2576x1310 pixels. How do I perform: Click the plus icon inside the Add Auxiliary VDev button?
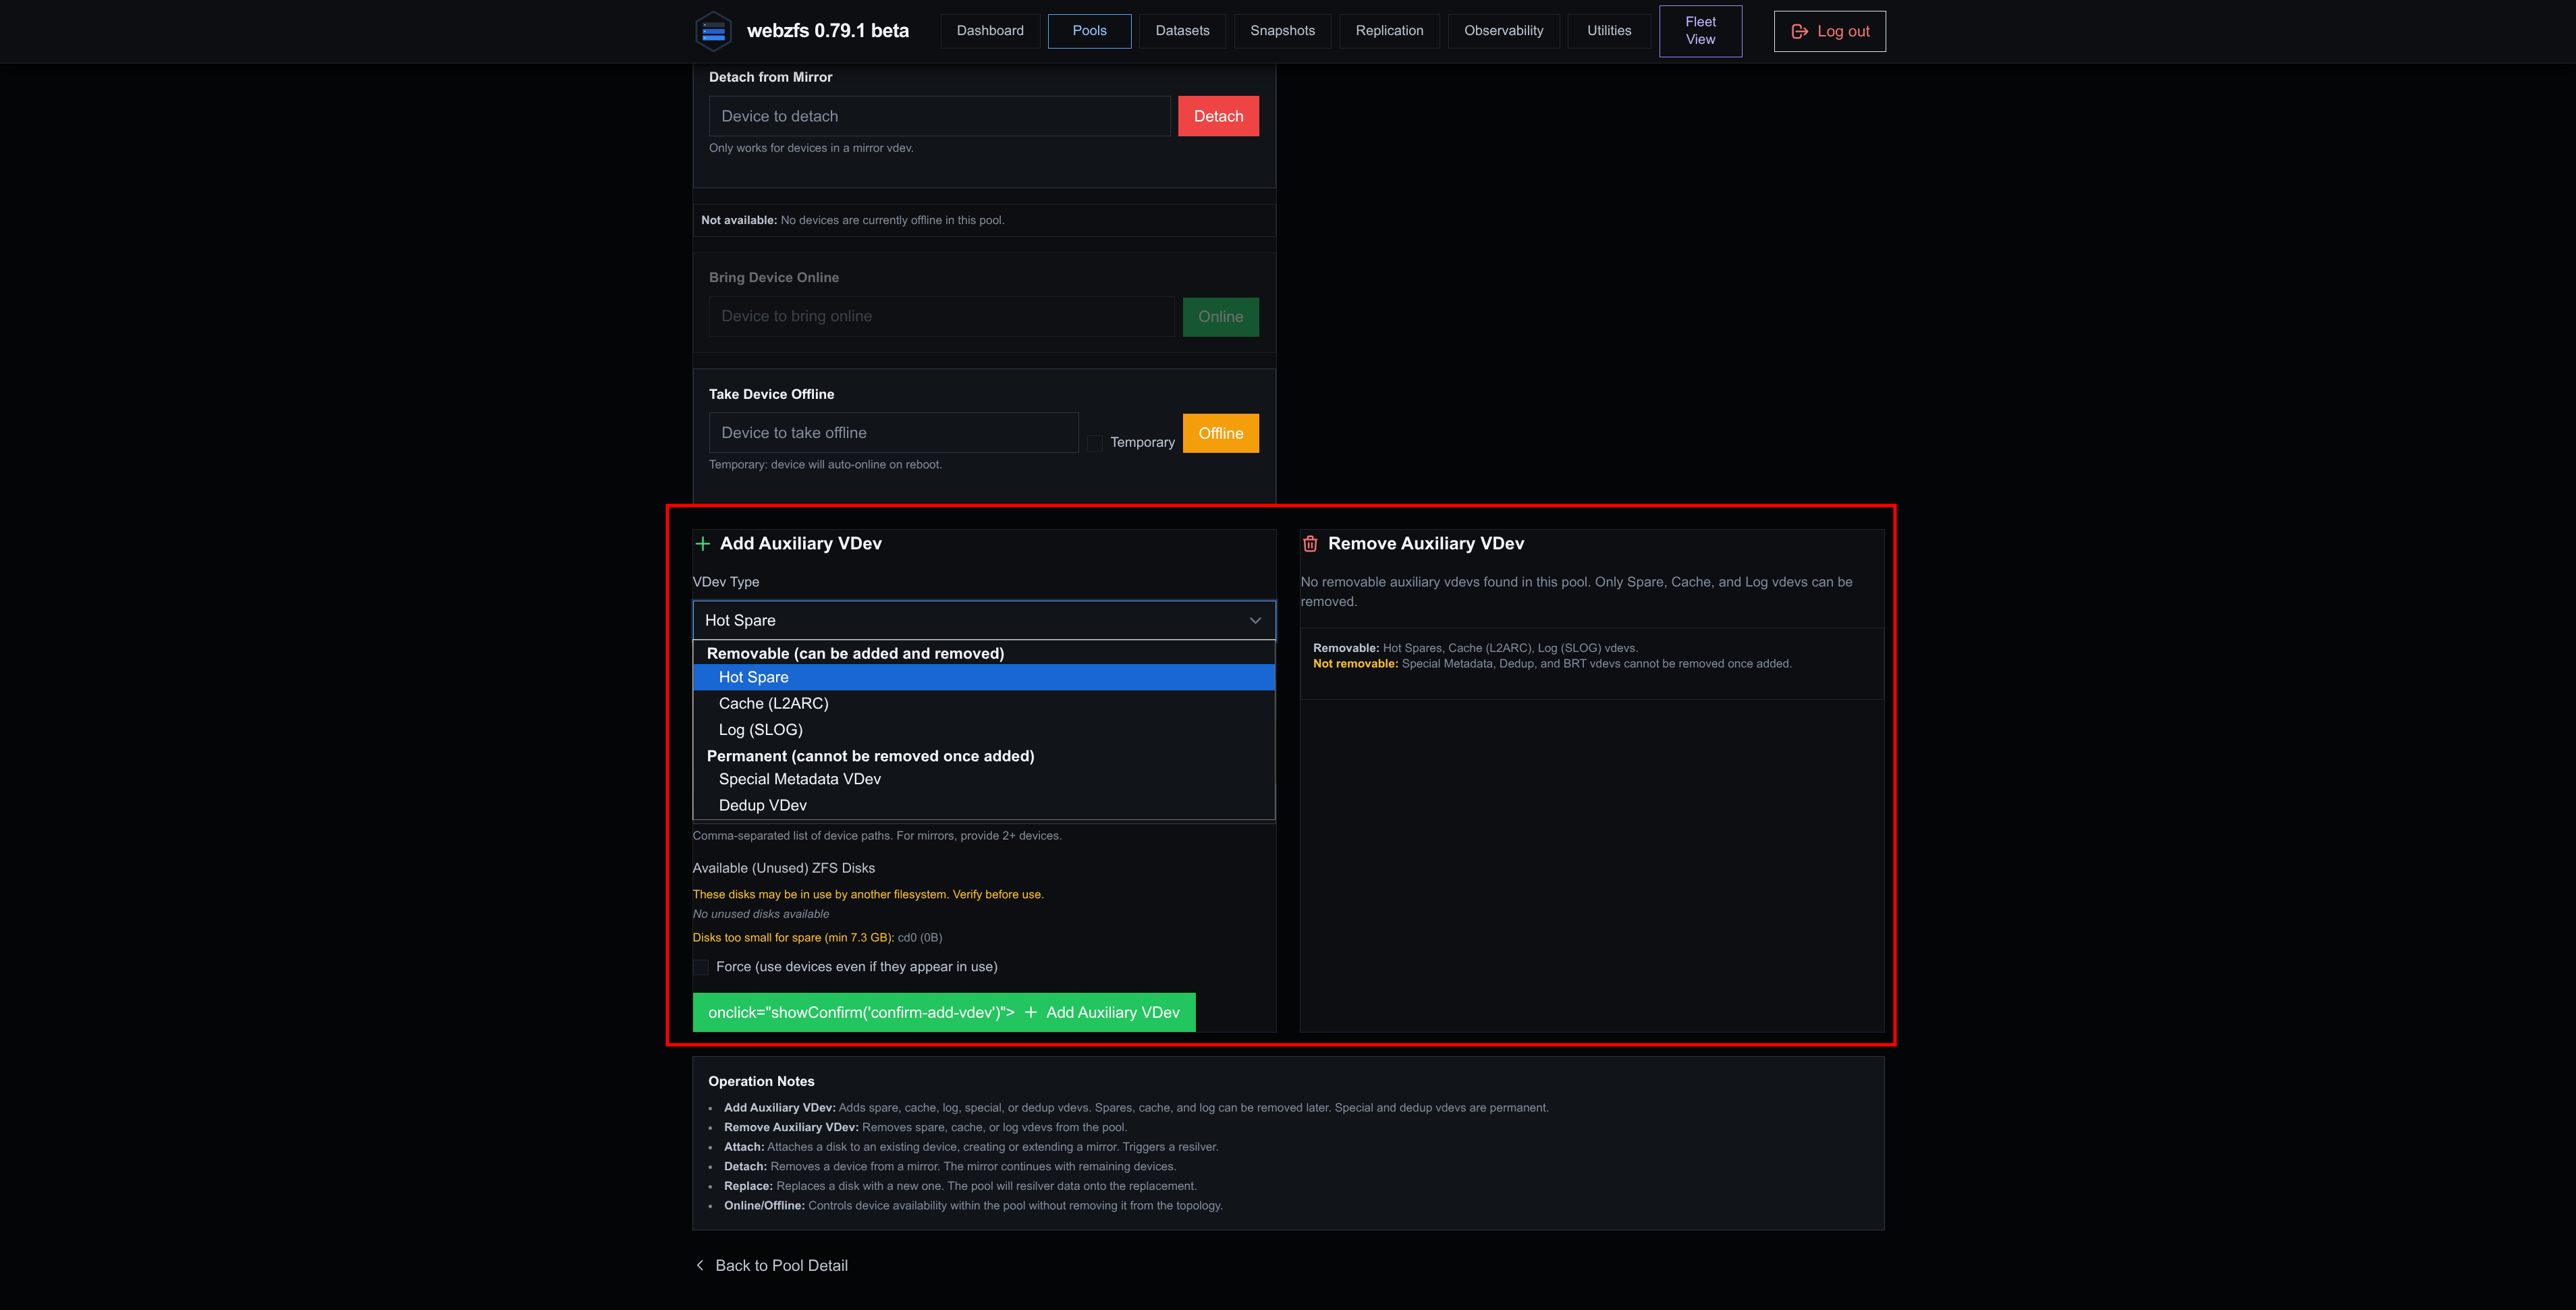click(x=1030, y=1012)
